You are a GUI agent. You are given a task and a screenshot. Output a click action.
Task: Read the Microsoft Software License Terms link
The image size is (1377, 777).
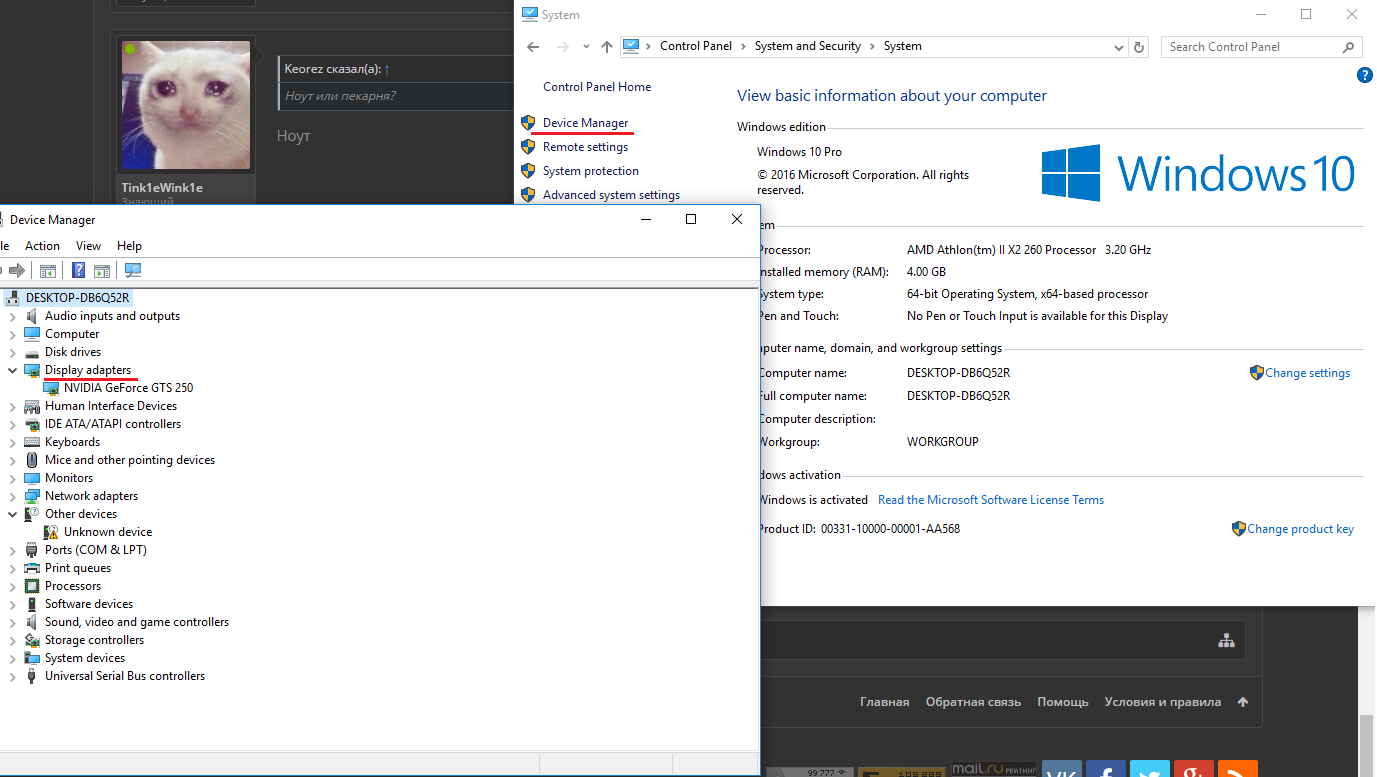pyautogui.click(x=991, y=500)
